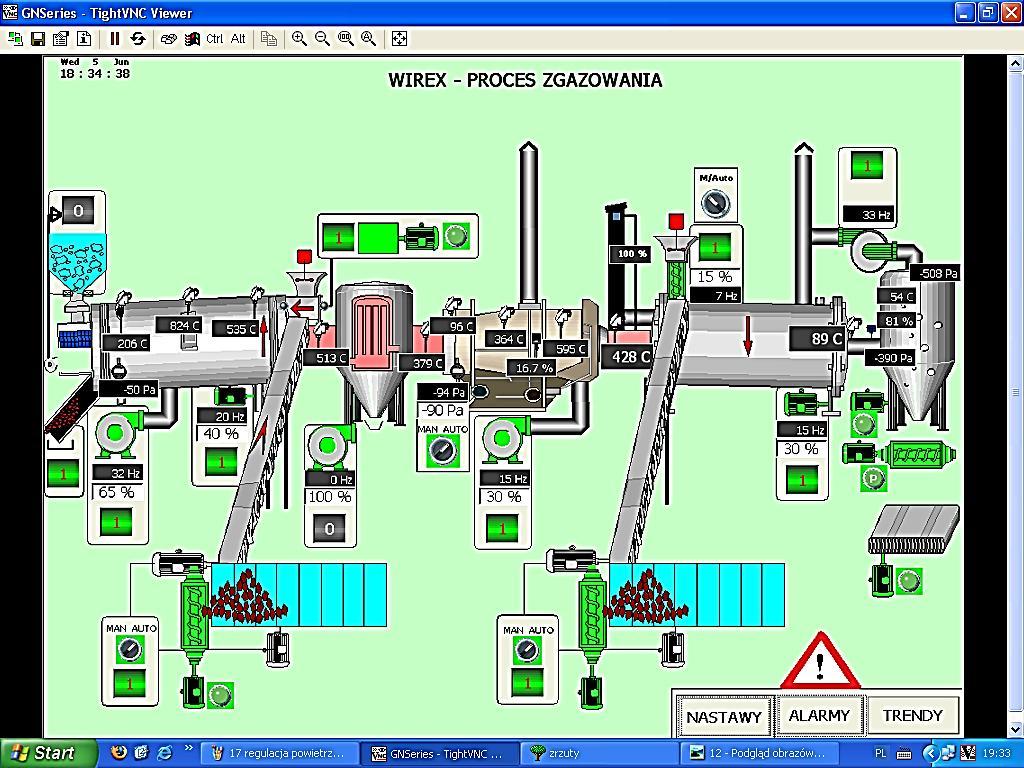Click the 65 % setpoint field
Viewport: 1024px width, 768px height.
coord(118,492)
